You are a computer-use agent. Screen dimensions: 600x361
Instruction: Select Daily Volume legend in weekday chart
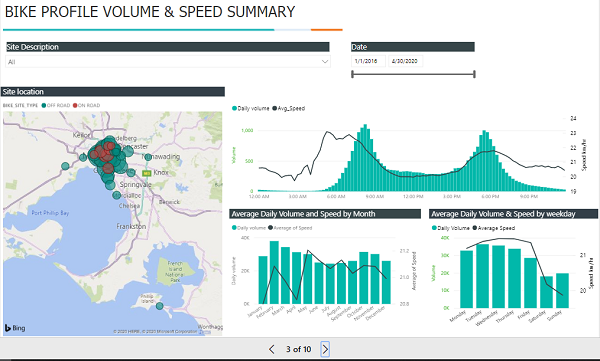pyautogui.click(x=451, y=228)
